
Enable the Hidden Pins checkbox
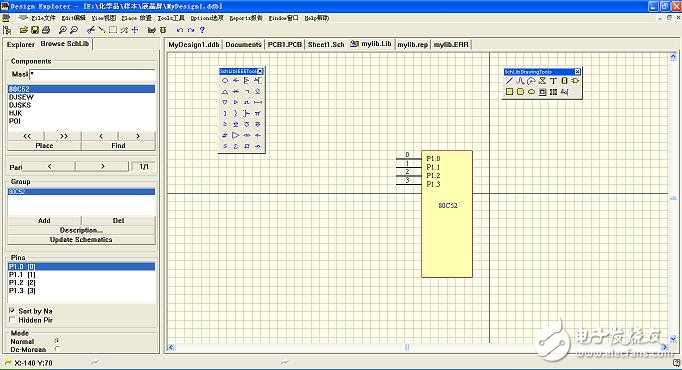(12, 320)
